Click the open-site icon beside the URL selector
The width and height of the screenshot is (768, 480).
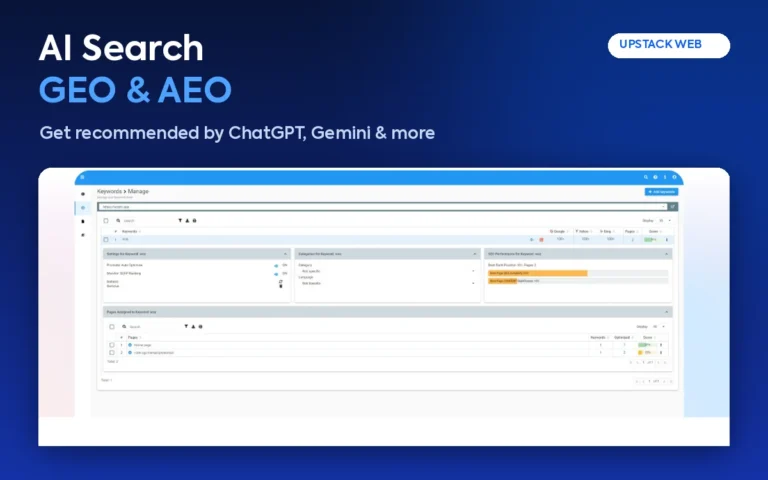(x=673, y=207)
